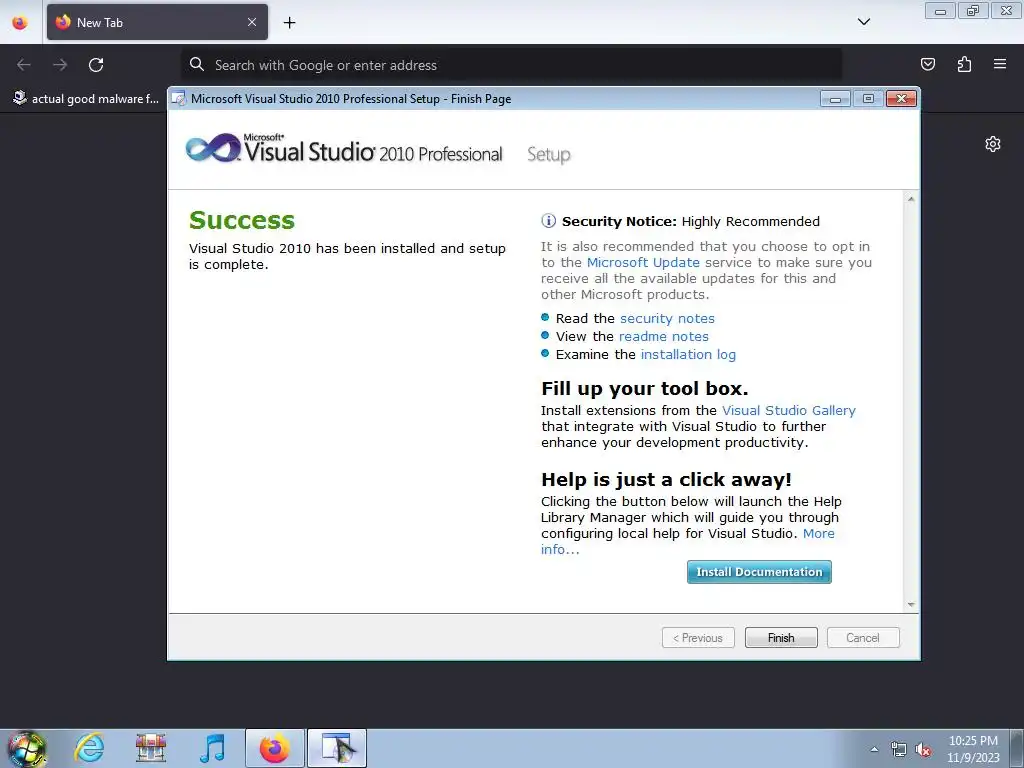
Task: Open the Pocket save icon
Action: click(x=927, y=64)
